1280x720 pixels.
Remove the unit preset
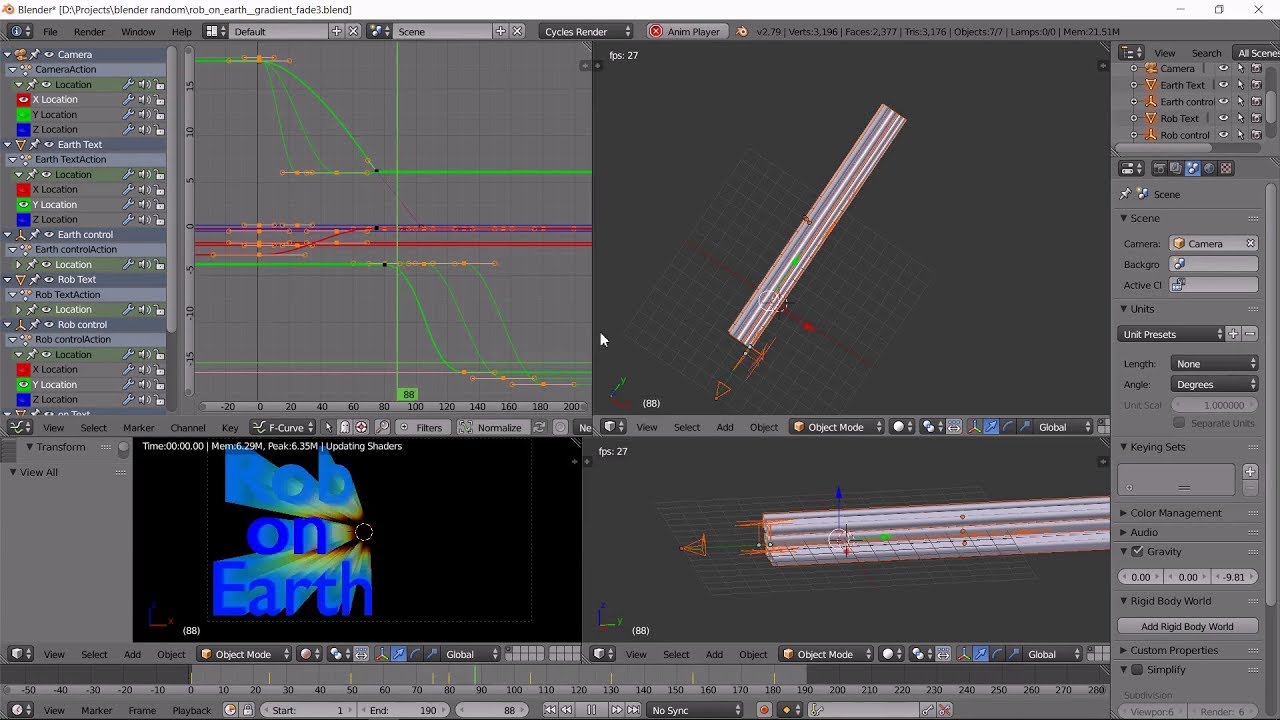(1250, 334)
